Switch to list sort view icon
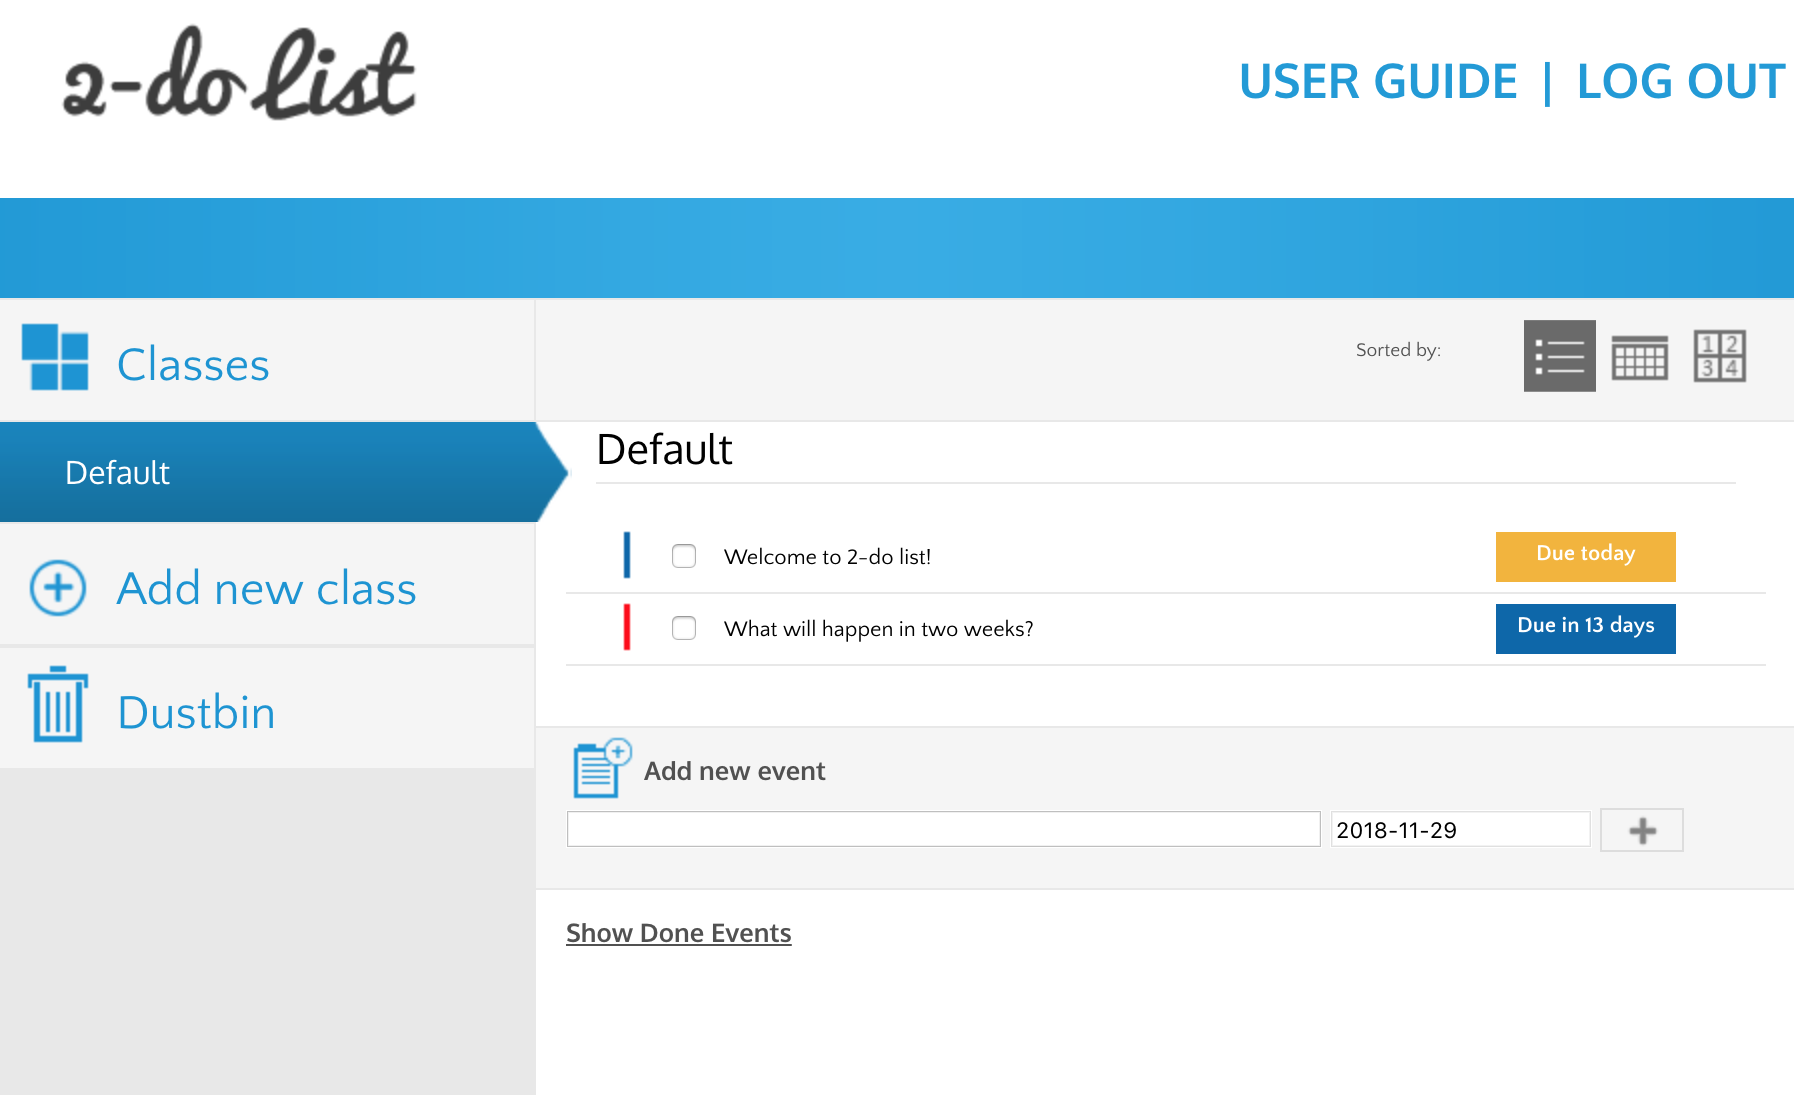Screen dimensions: 1794x1095 [1559, 356]
